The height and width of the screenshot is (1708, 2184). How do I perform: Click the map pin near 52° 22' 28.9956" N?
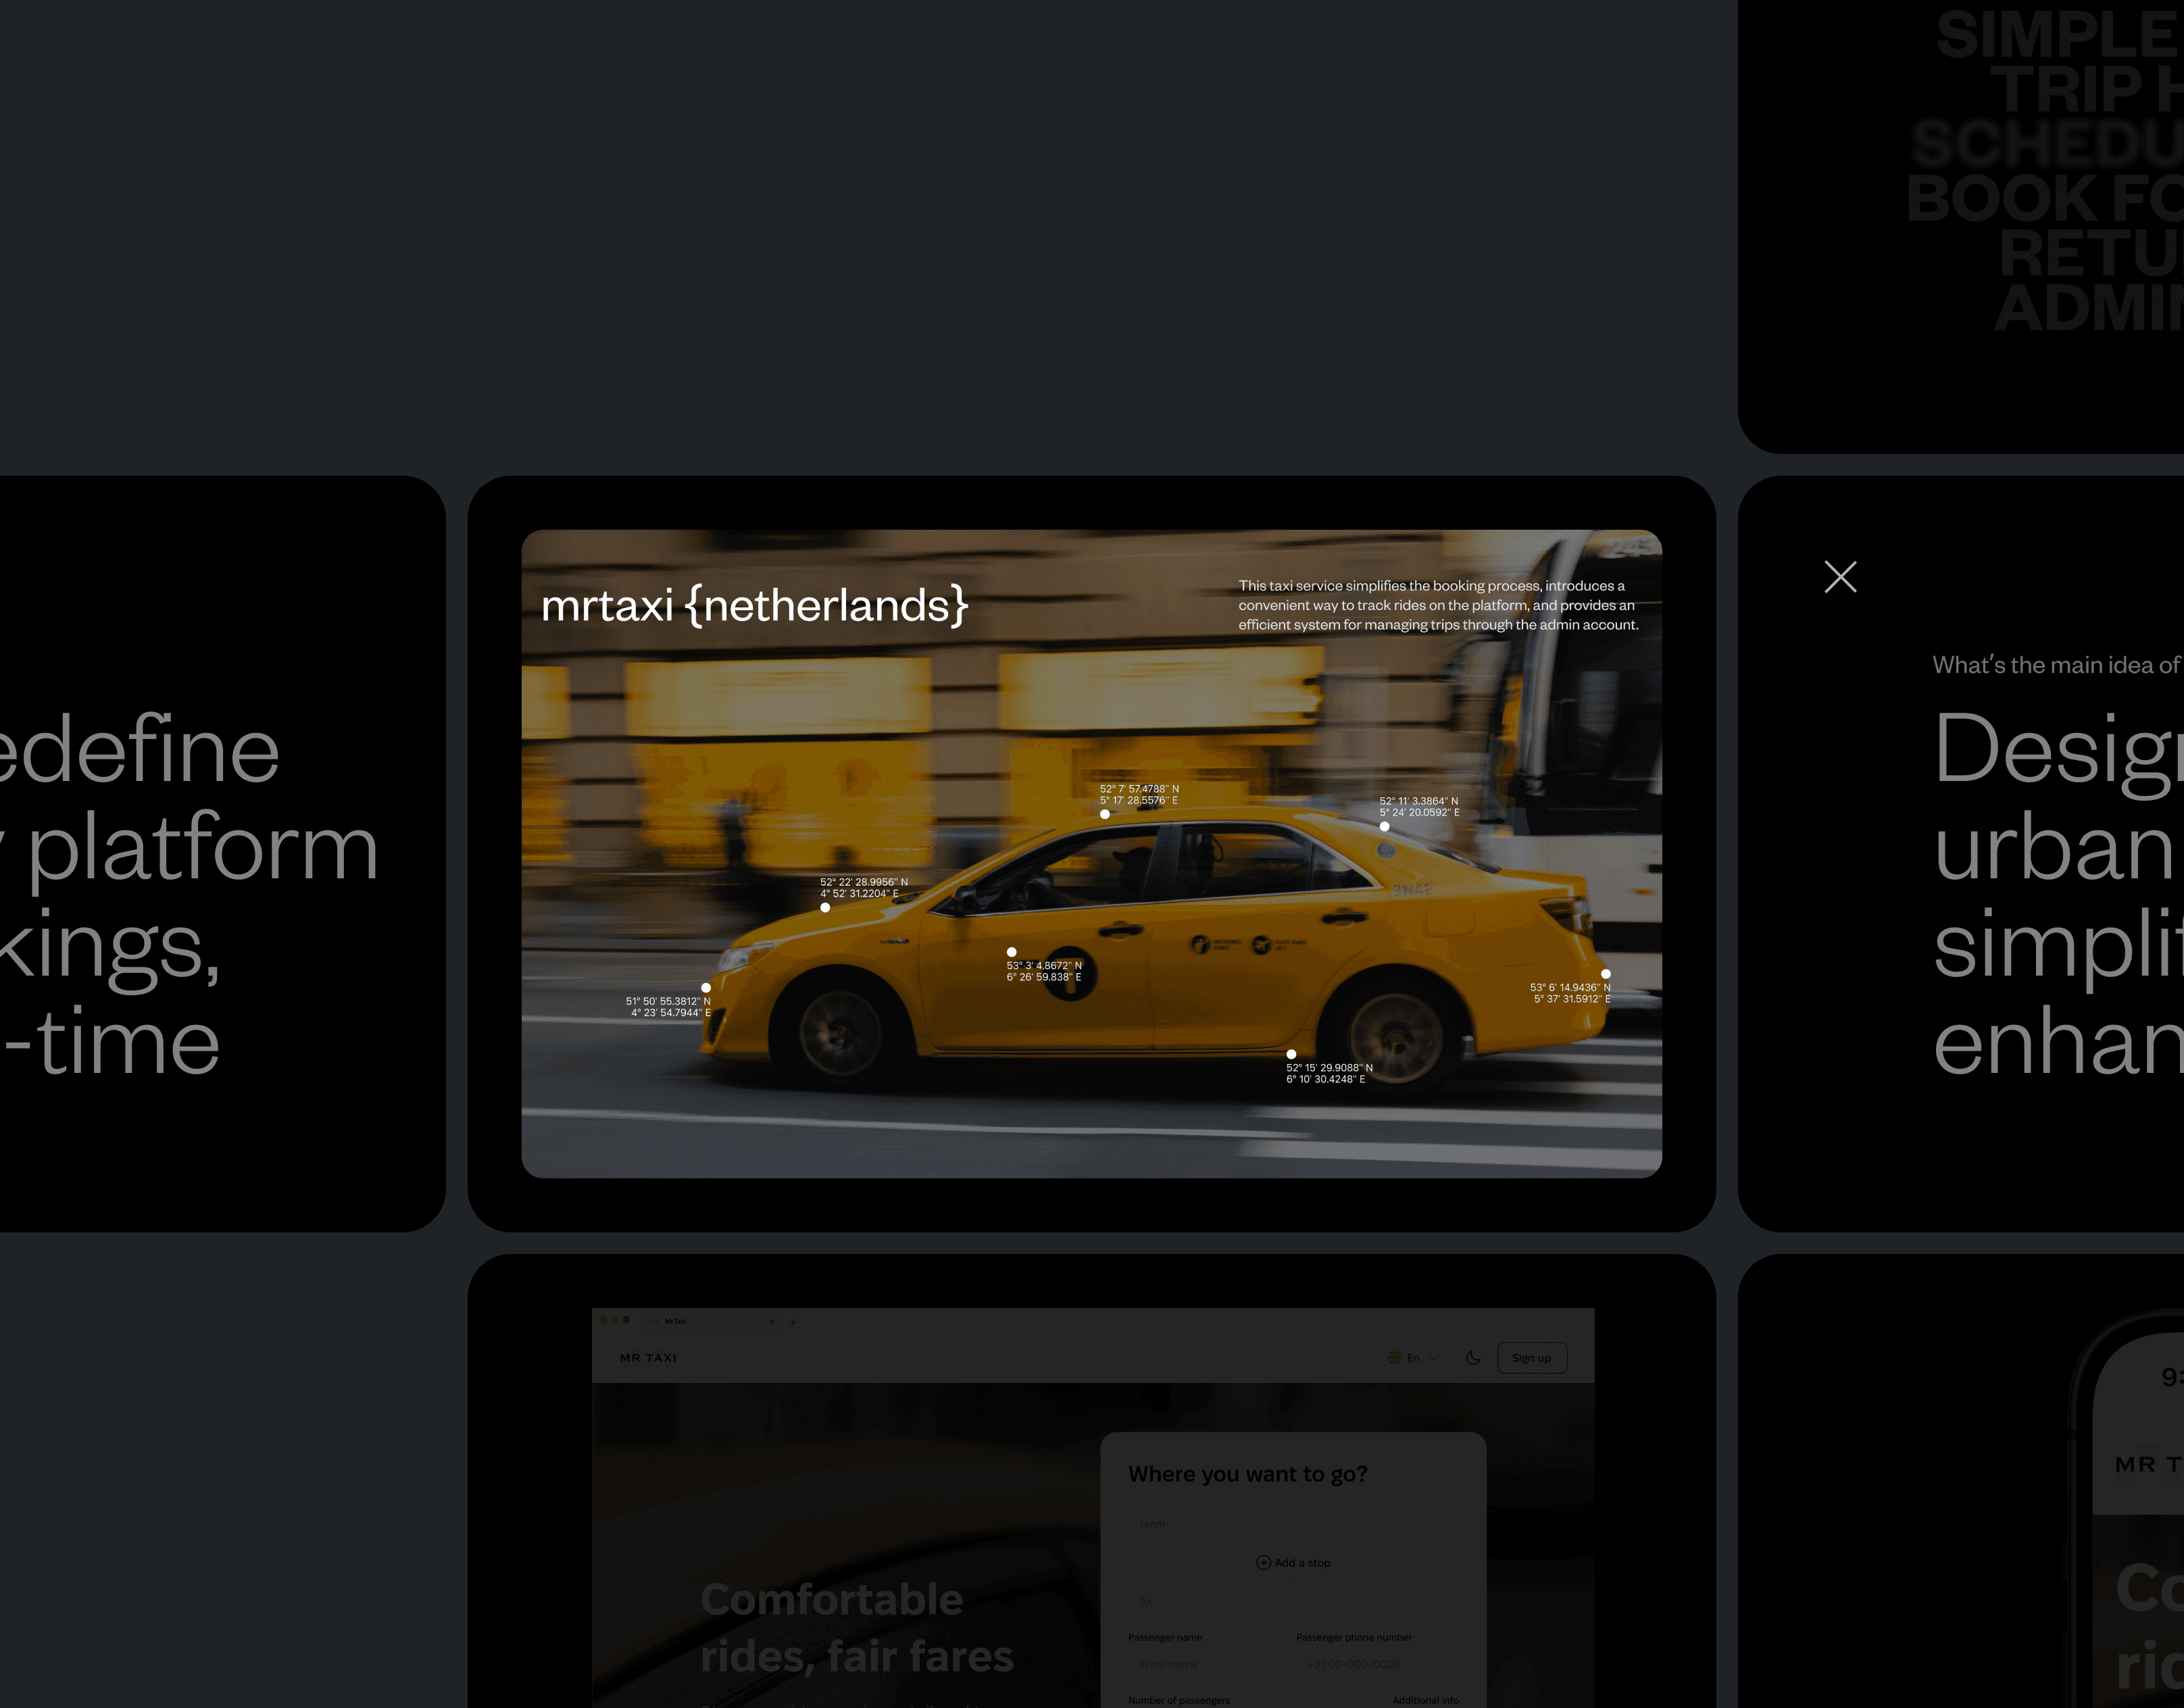click(825, 908)
